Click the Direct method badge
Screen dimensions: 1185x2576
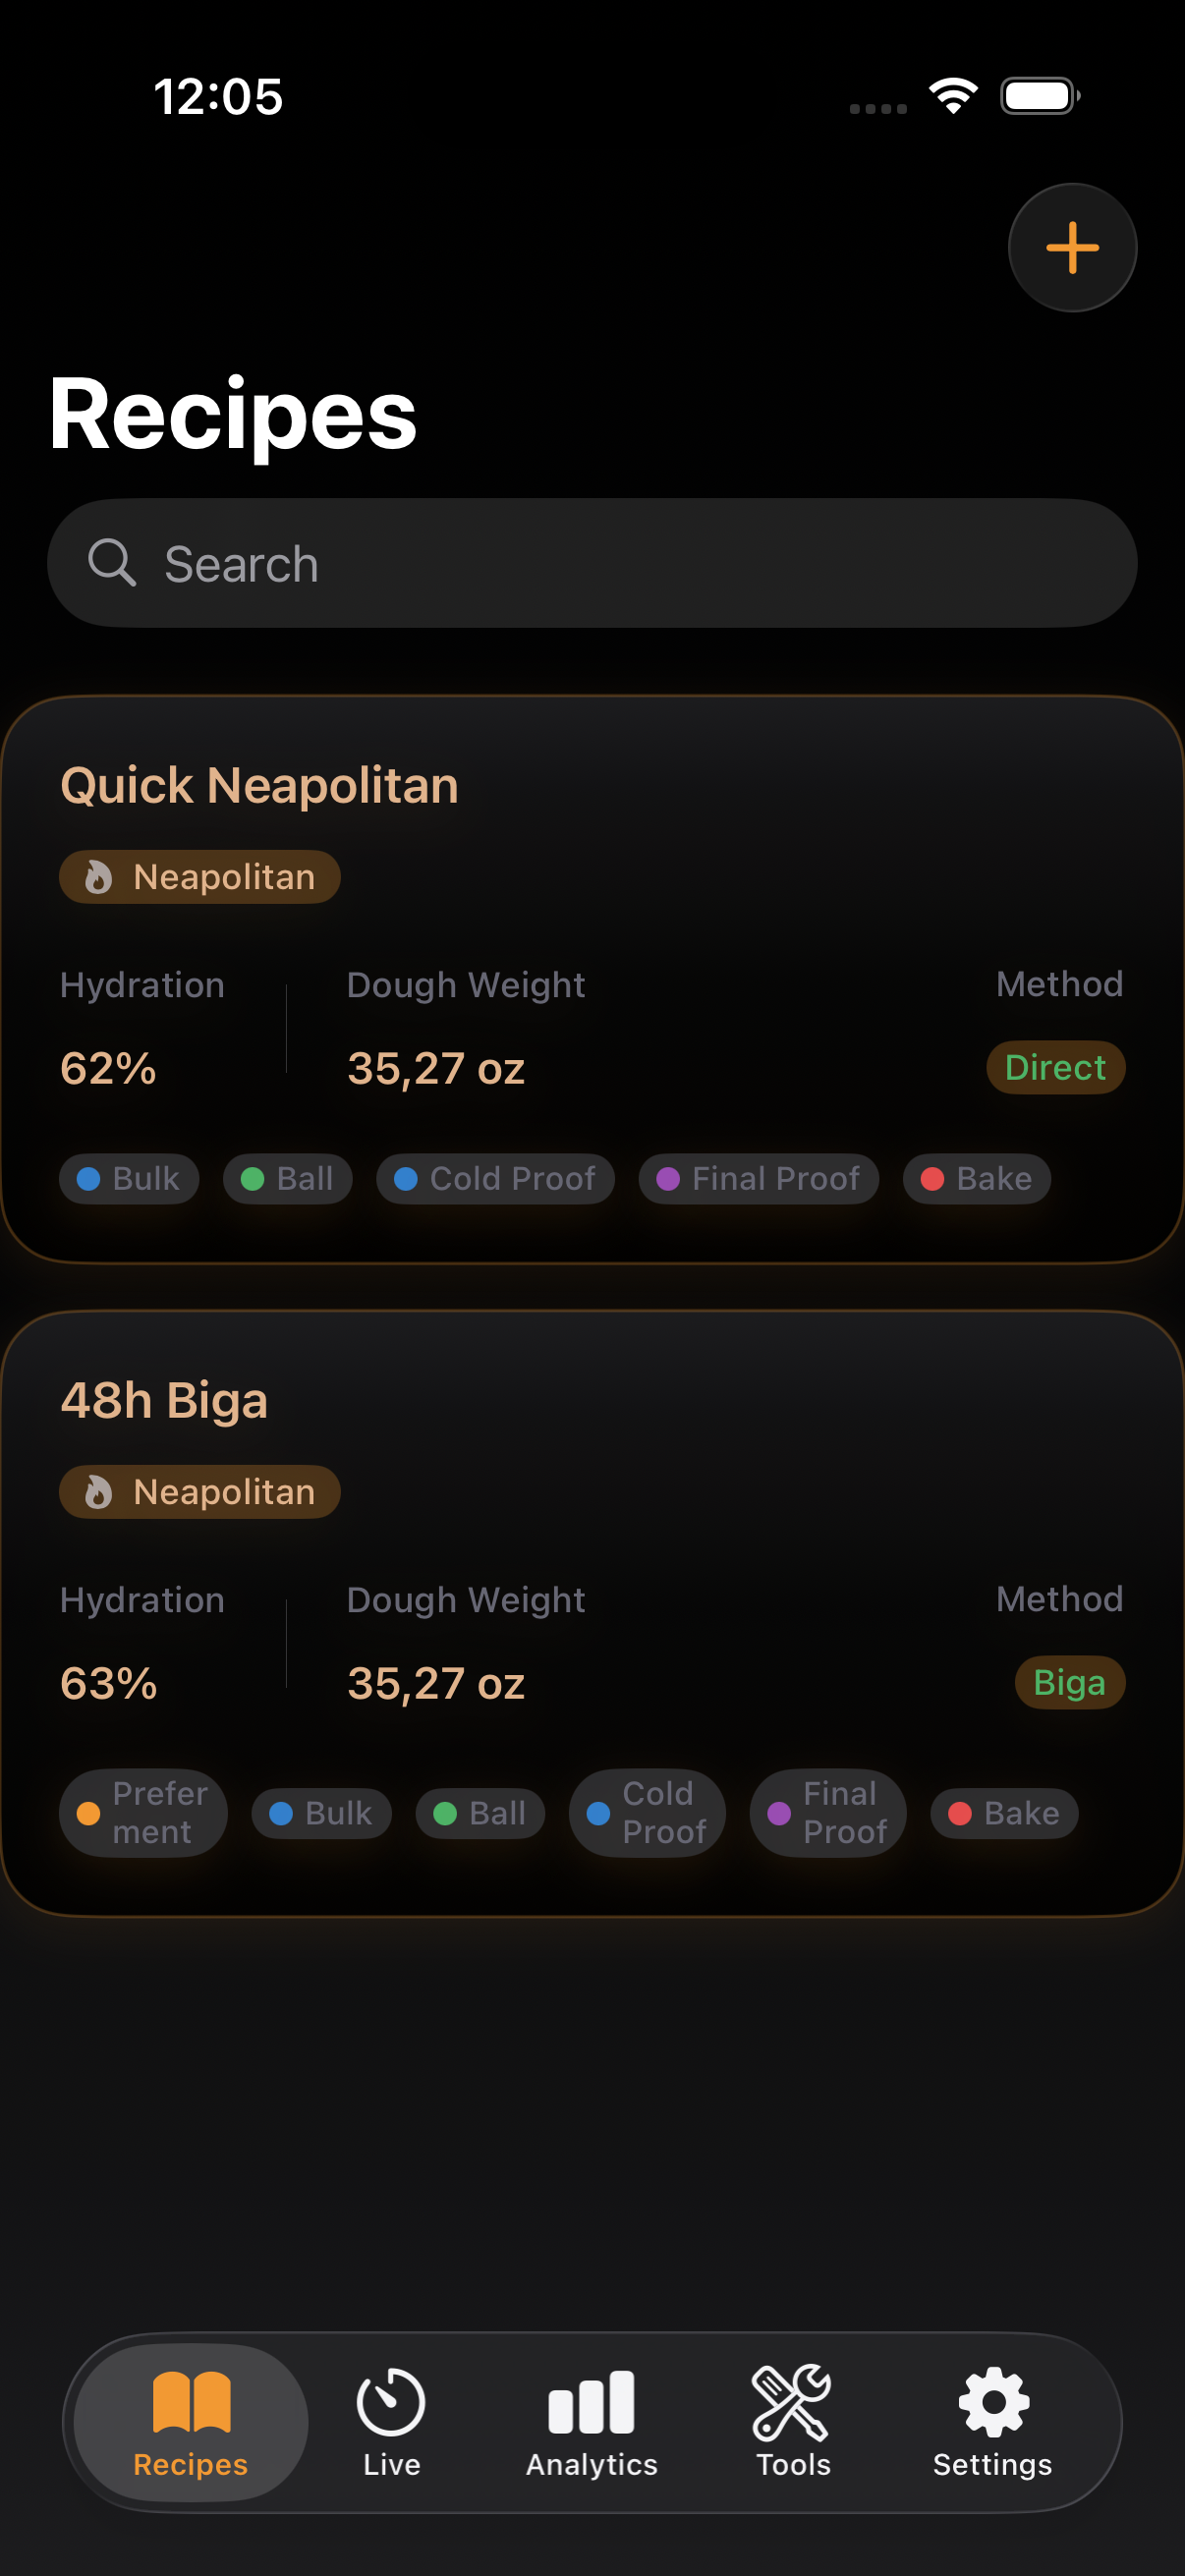(x=1055, y=1067)
